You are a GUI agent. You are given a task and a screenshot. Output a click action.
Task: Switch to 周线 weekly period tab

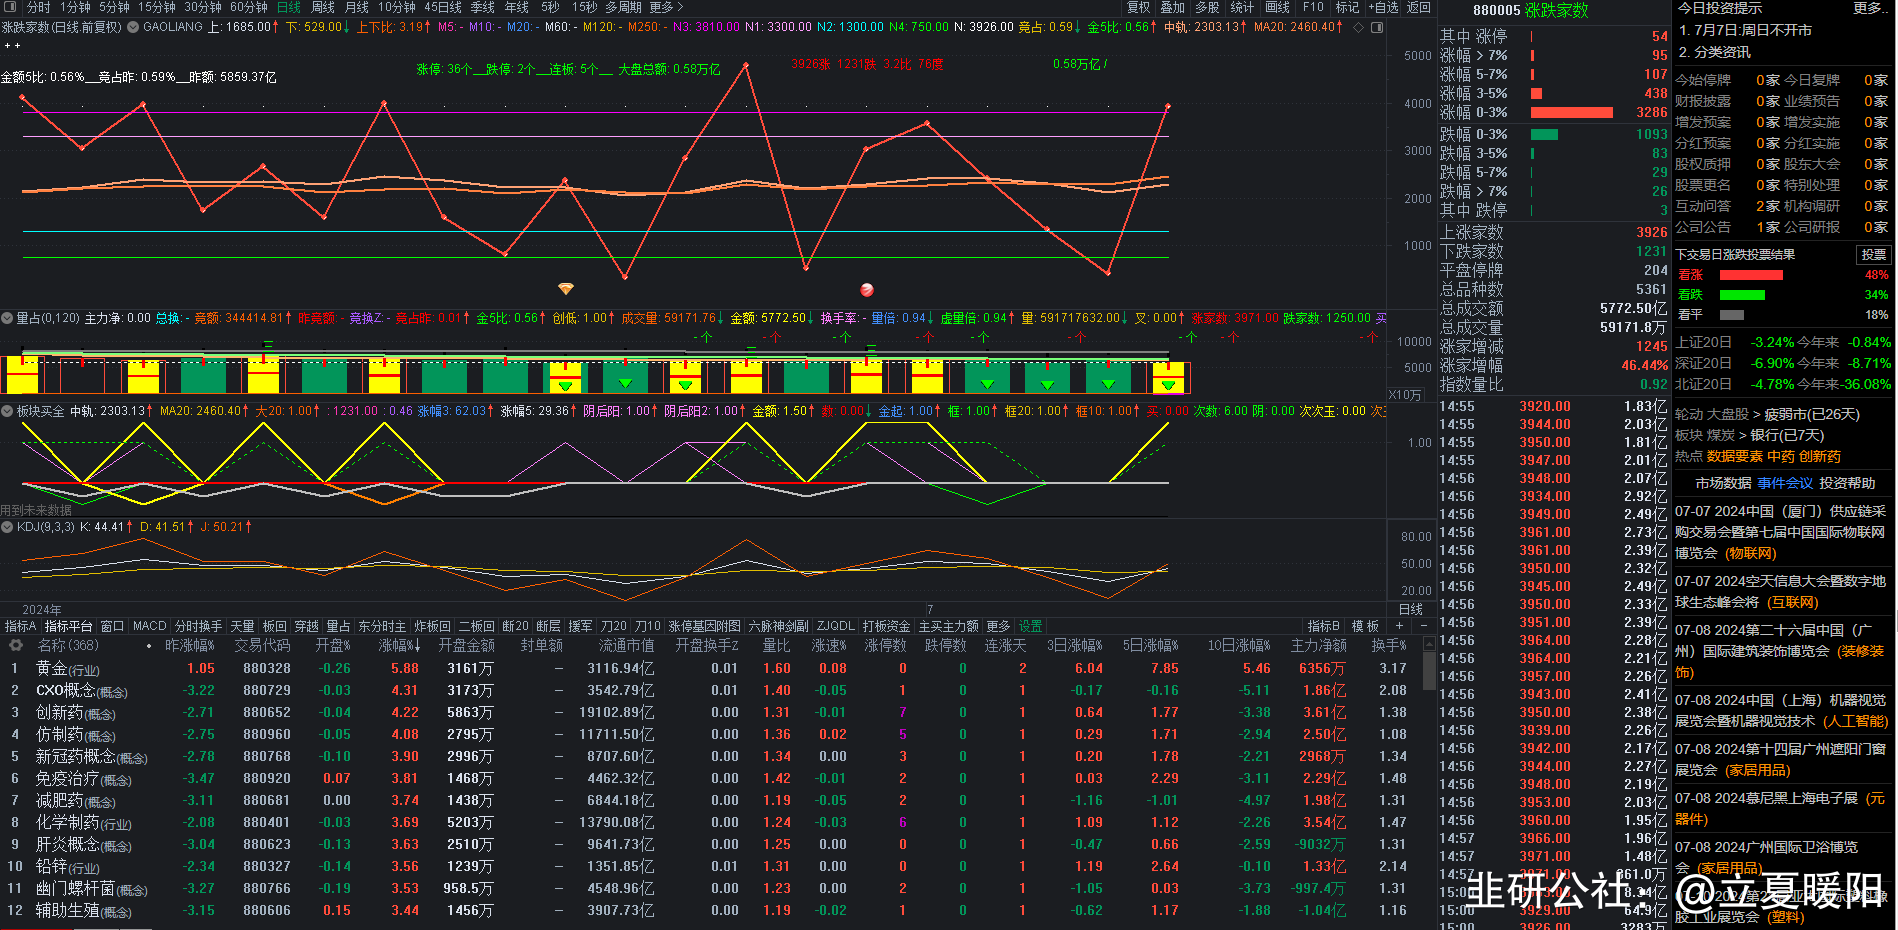323,7
